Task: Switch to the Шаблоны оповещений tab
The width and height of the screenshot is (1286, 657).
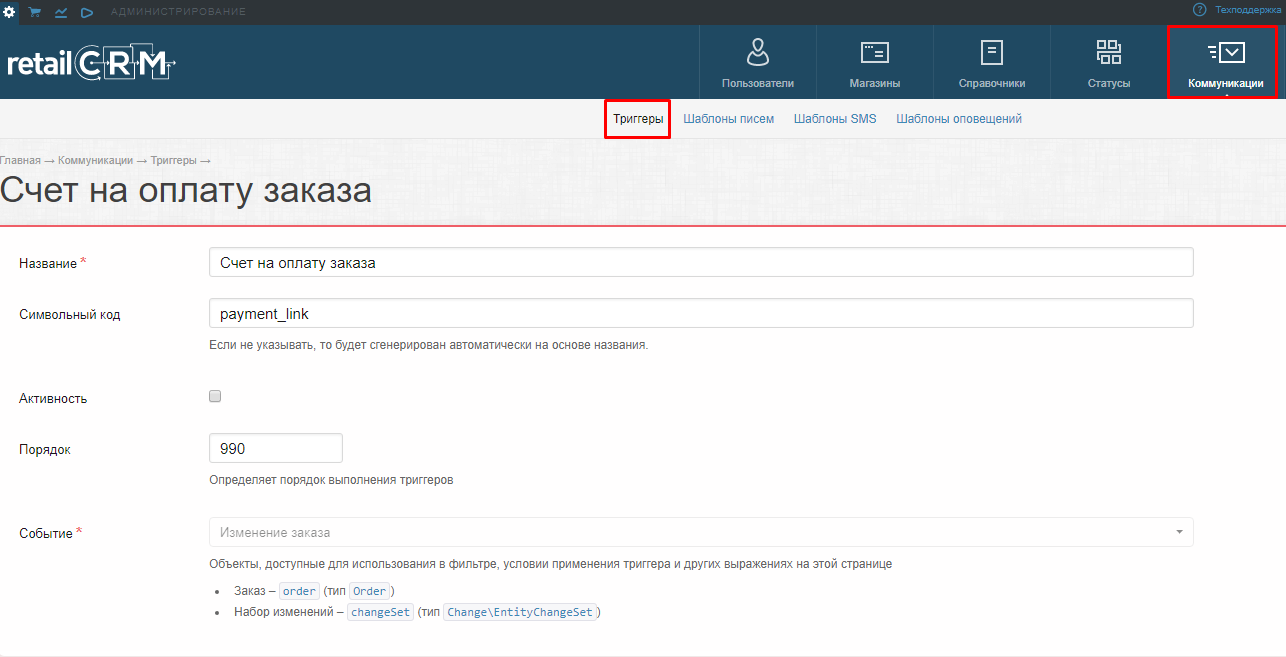Action: [x=959, y=119]
